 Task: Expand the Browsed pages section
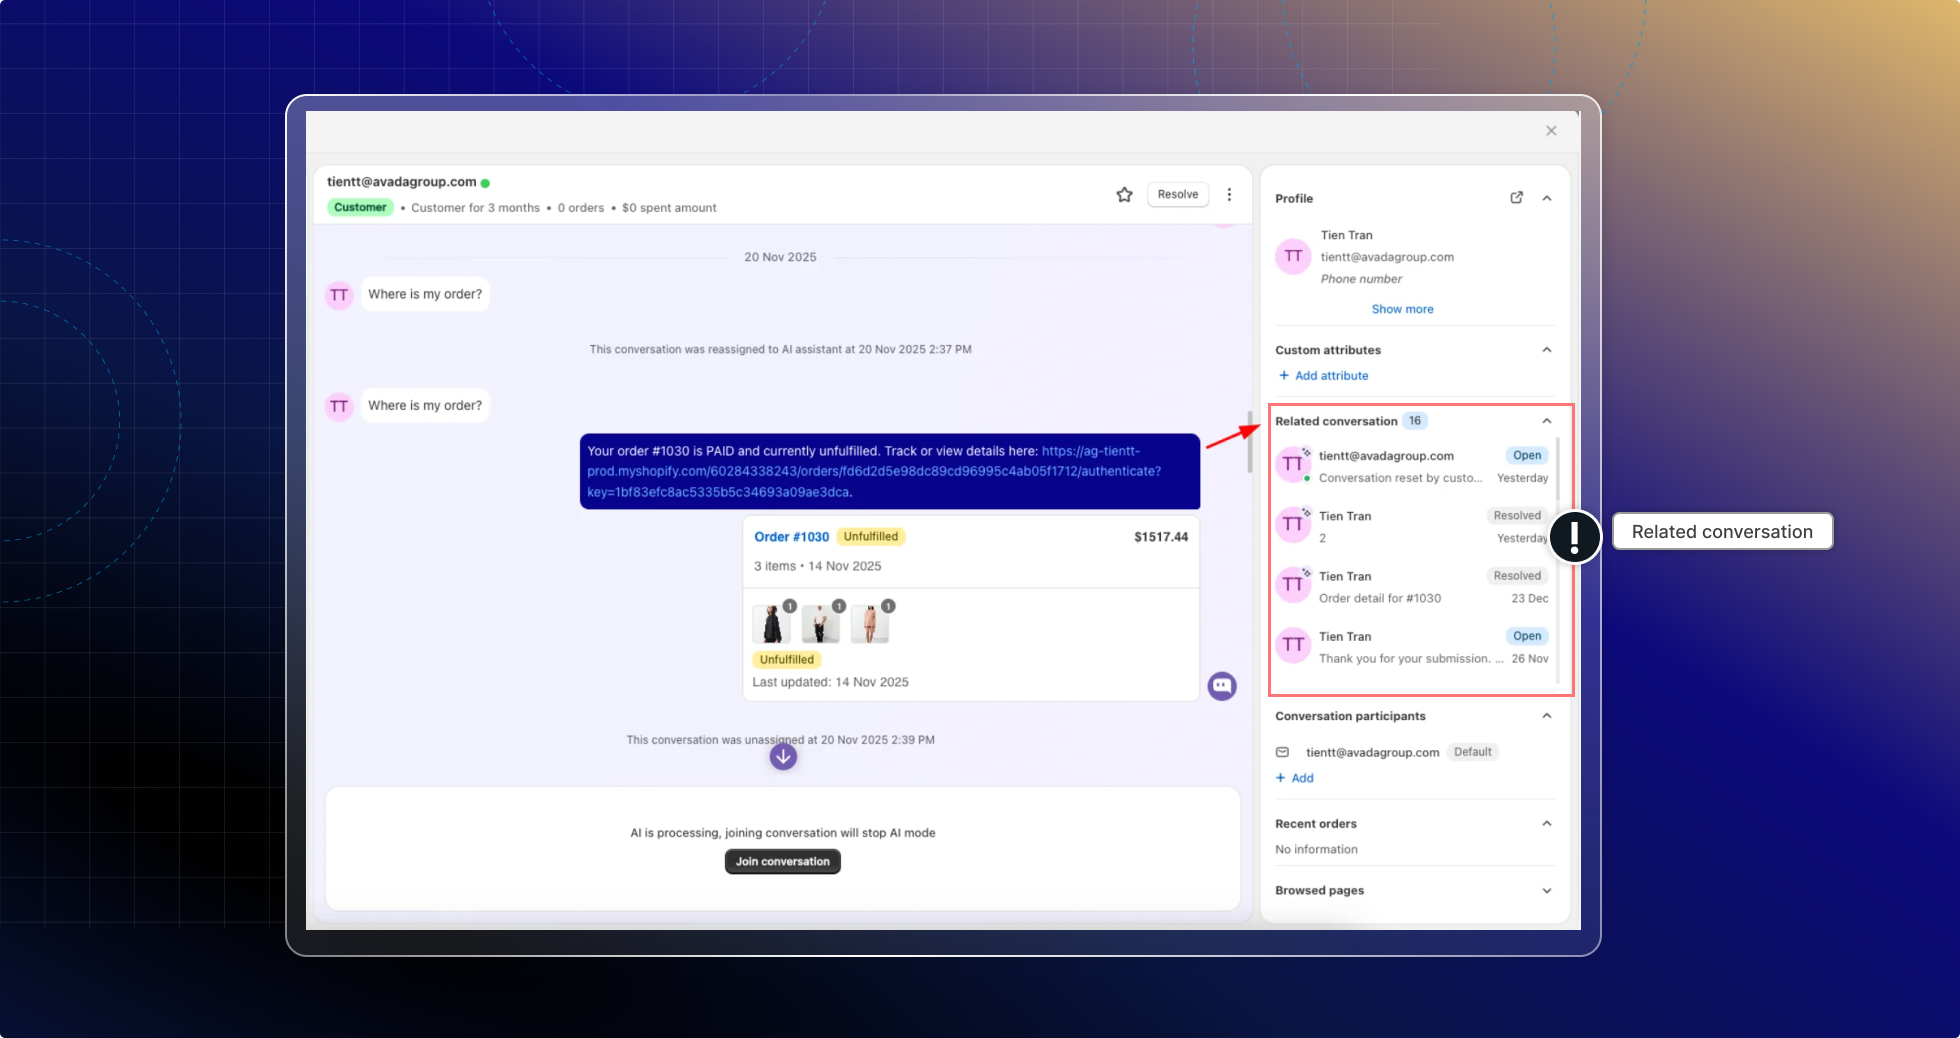click(1547, 891)
